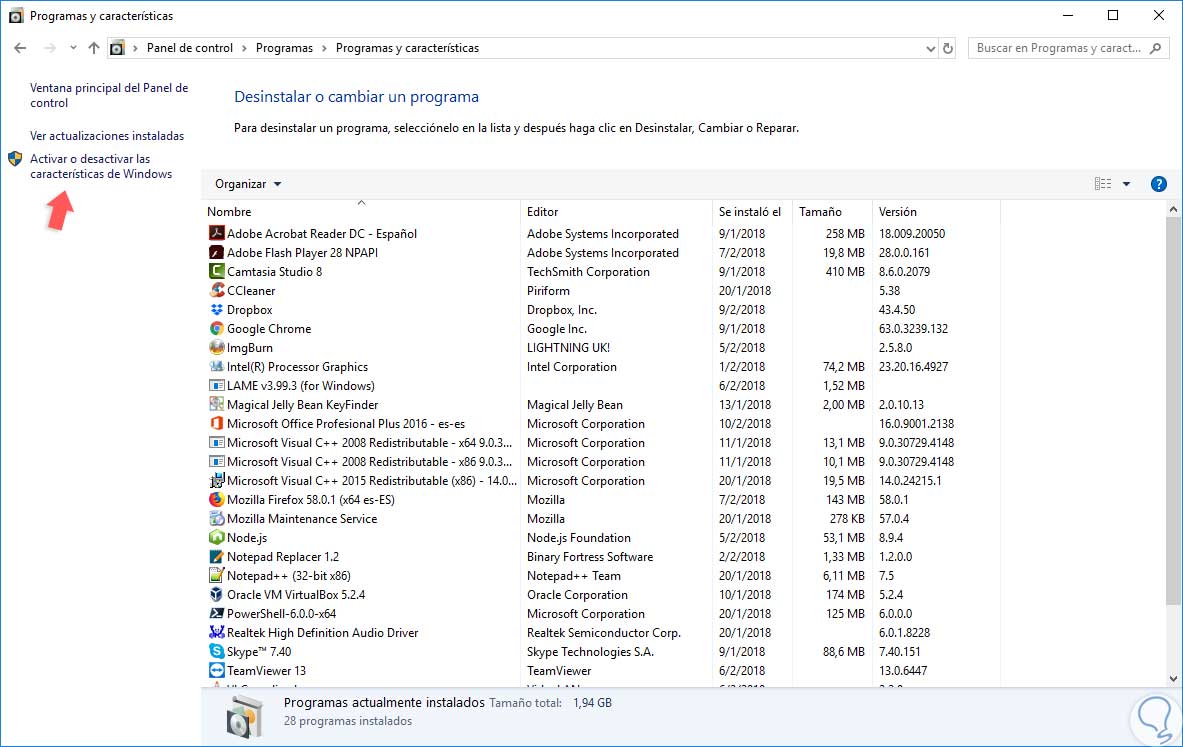Click the TeamViewer 13 icon
The height and width of the screenshot is (747, 1183).
217,670
